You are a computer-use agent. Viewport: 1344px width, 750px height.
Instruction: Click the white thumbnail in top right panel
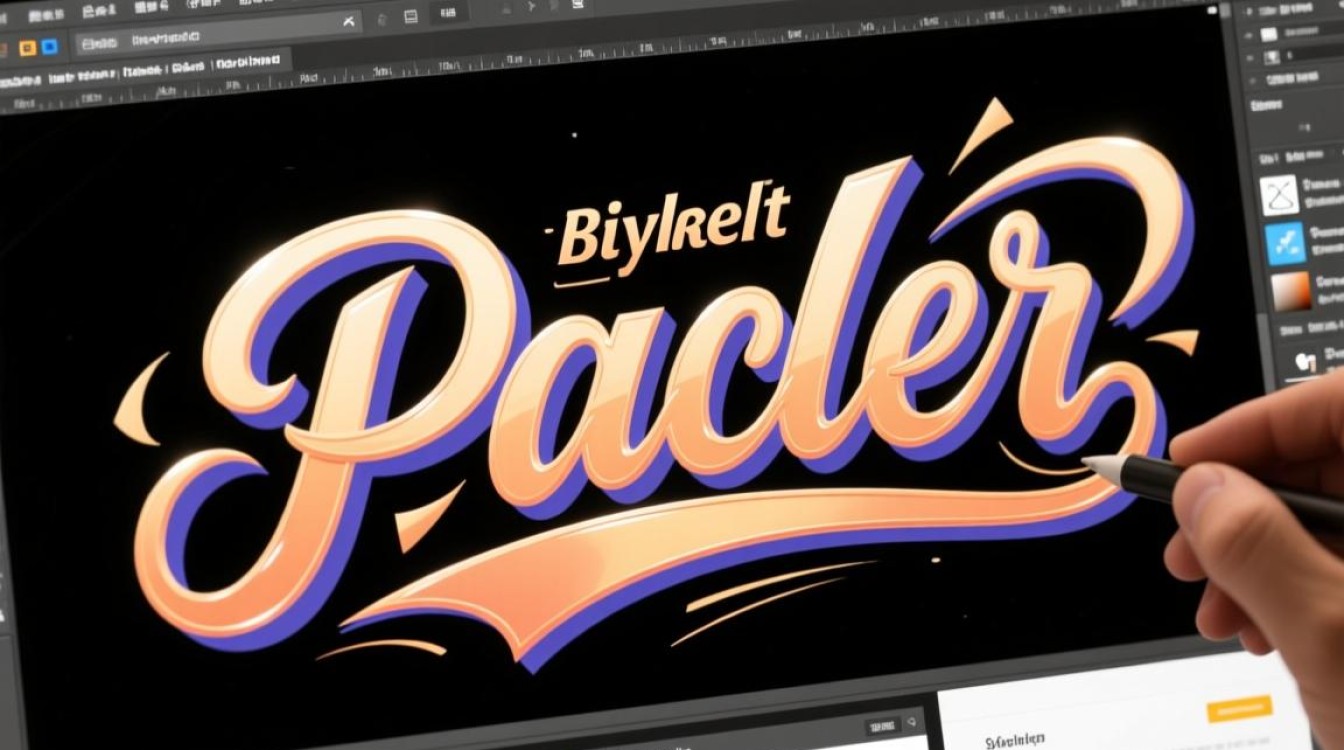1268,35
